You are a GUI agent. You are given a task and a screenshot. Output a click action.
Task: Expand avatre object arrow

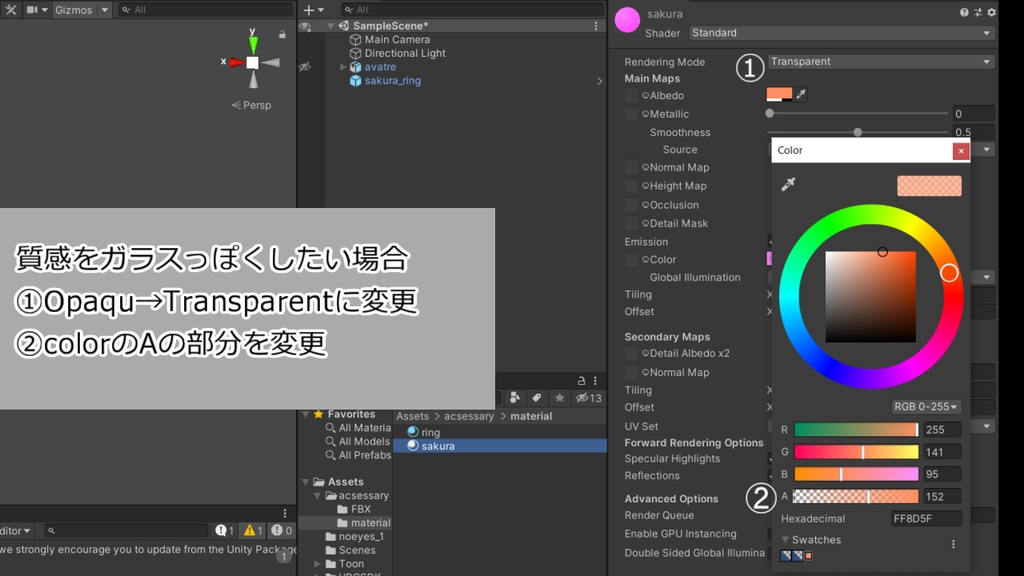point(343,67)
